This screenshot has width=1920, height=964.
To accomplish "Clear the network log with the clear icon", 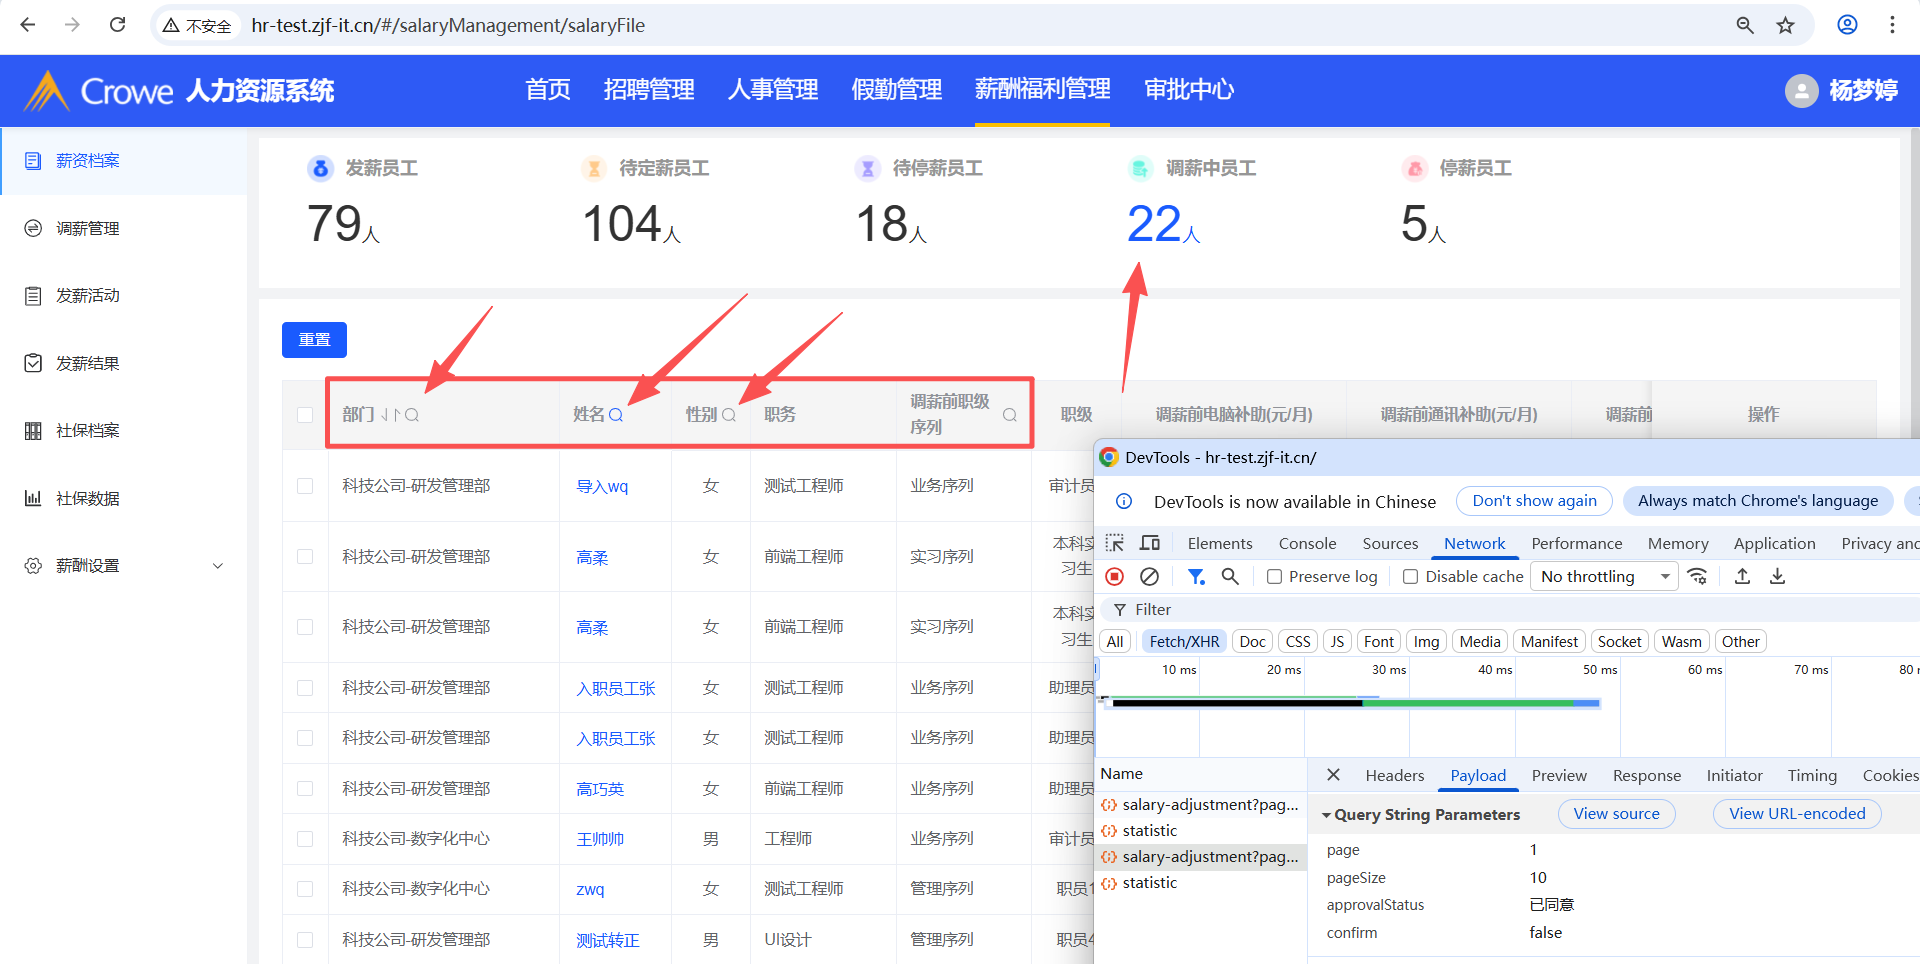I will [1150, 577].
